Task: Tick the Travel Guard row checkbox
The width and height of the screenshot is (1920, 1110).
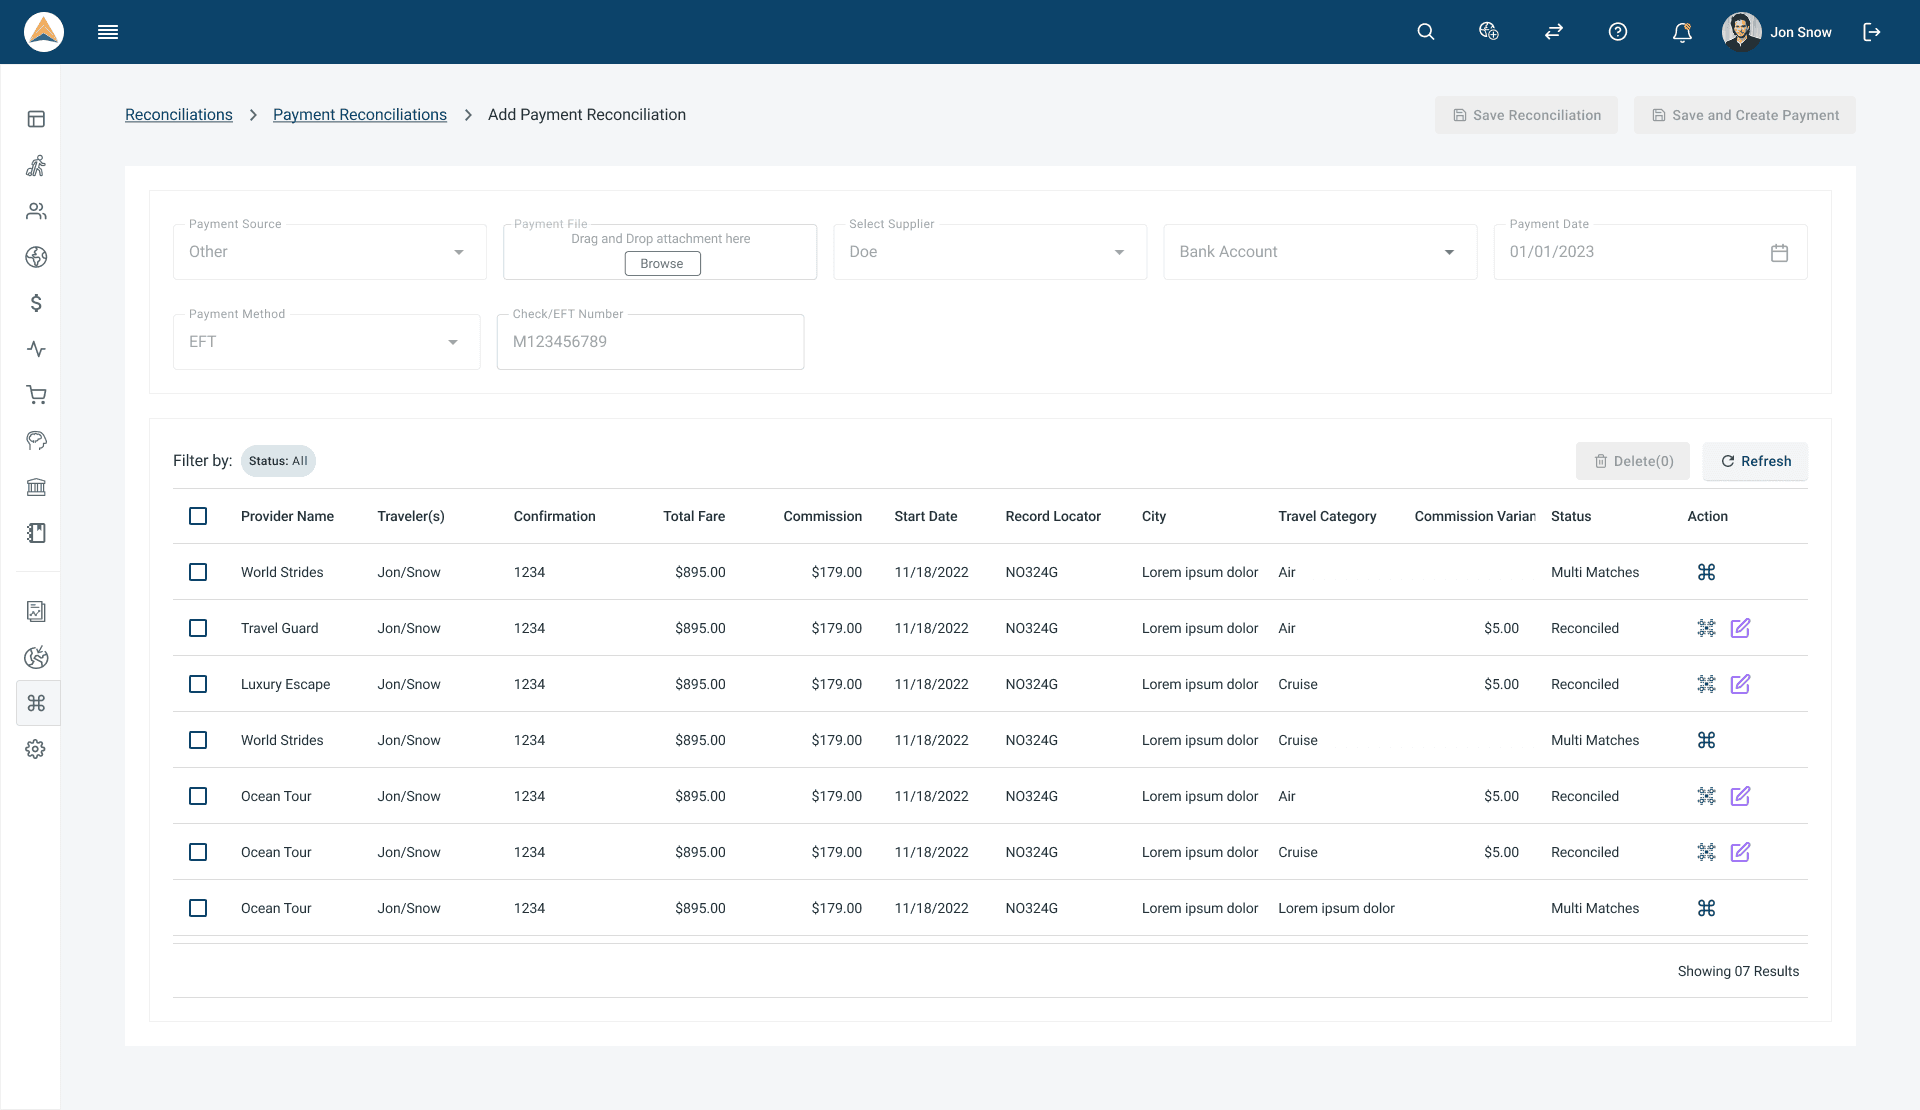Action: click(198, 628)
